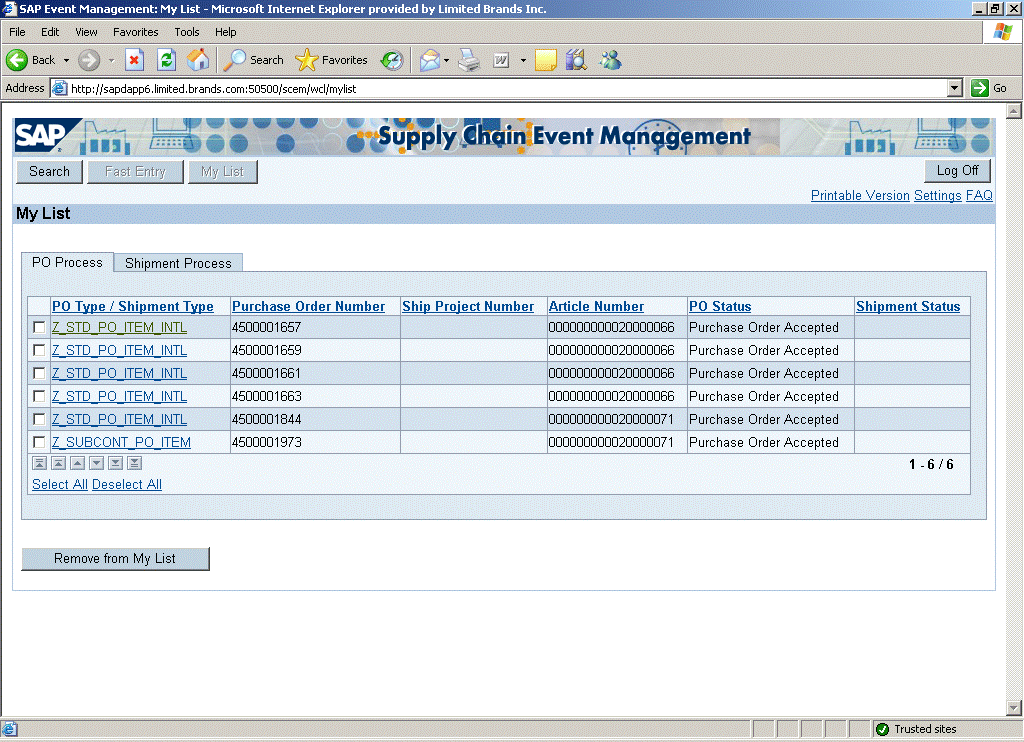
Task: Click the table page-up pager icon
Action: click(x=58, y=463)
